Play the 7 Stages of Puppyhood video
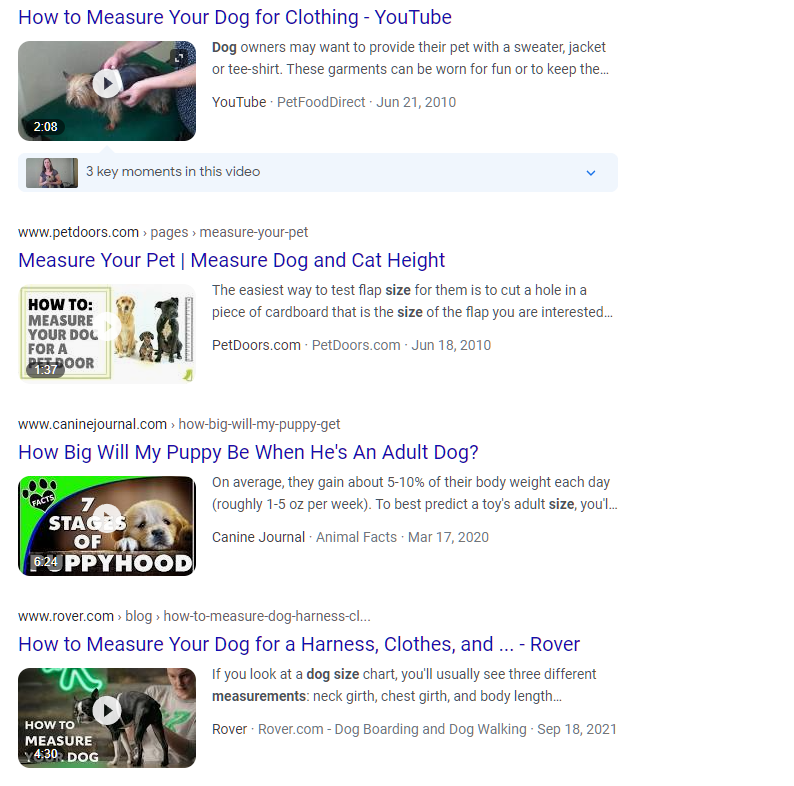Viewport: 794px width, 786px height. (107, 519)
